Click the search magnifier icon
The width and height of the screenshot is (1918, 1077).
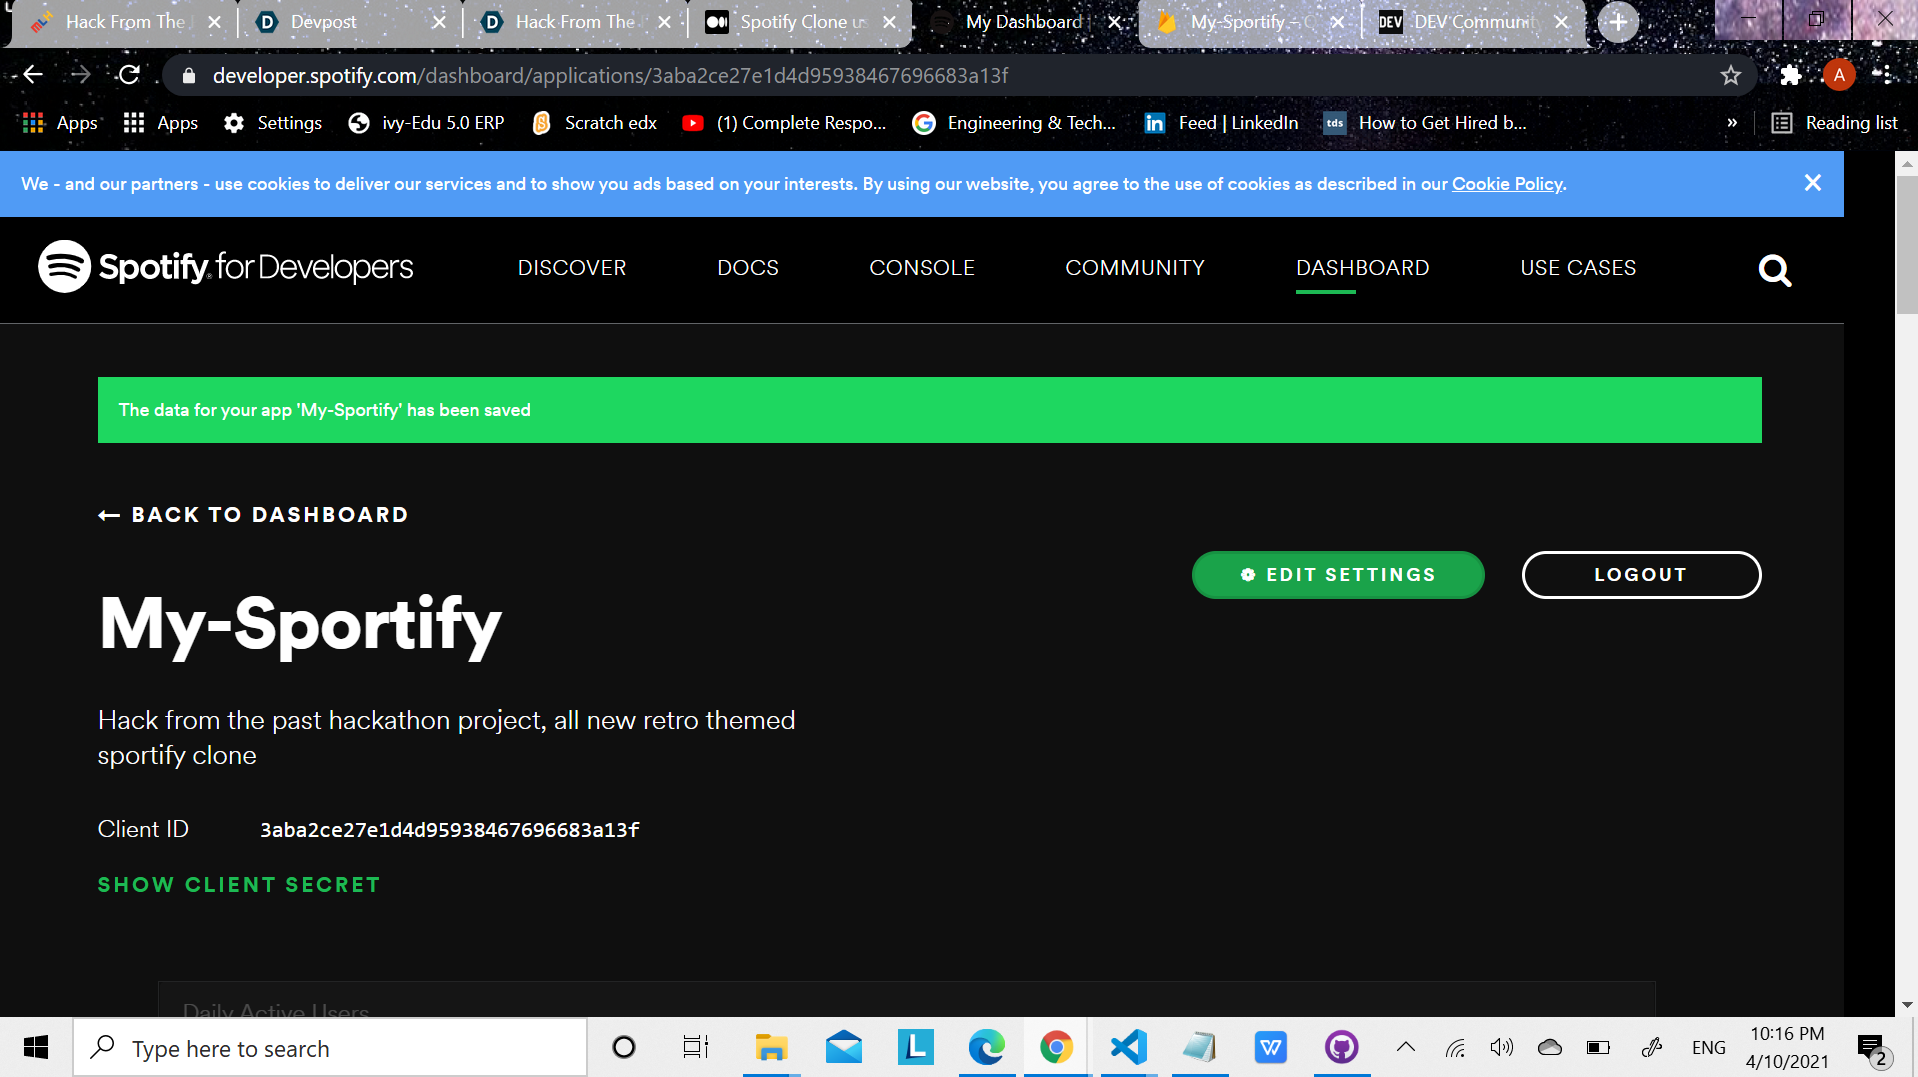pos(1775,270)
